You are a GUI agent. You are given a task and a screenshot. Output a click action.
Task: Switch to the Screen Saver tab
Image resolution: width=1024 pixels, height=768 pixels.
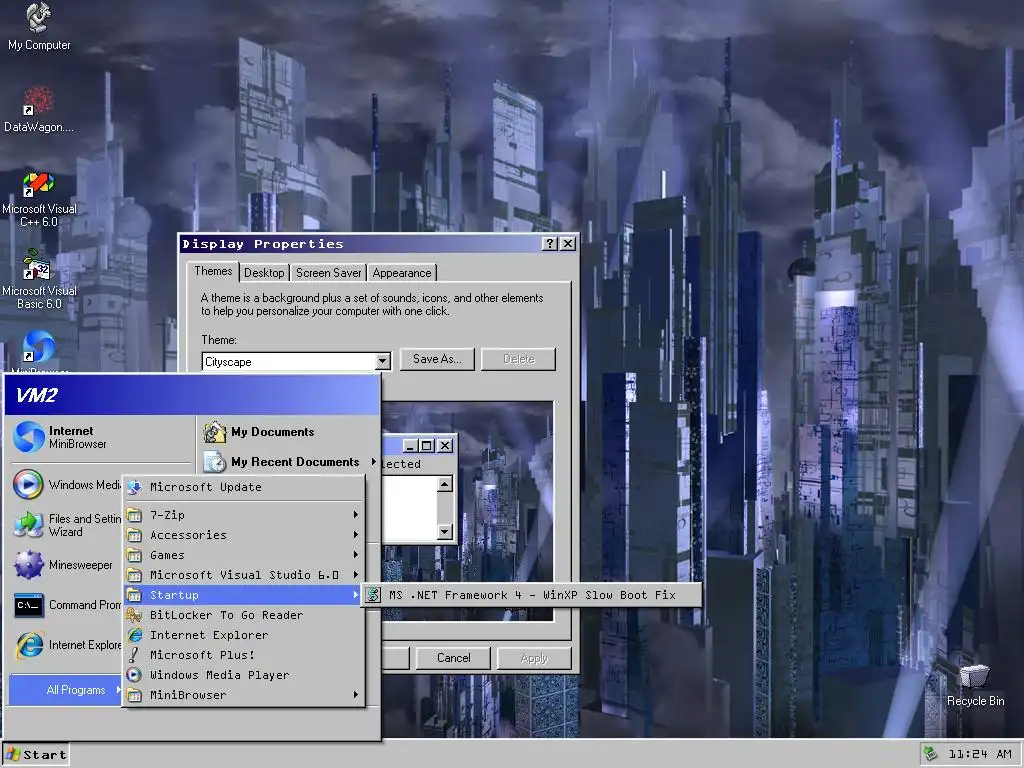click(x=328, y=273)
